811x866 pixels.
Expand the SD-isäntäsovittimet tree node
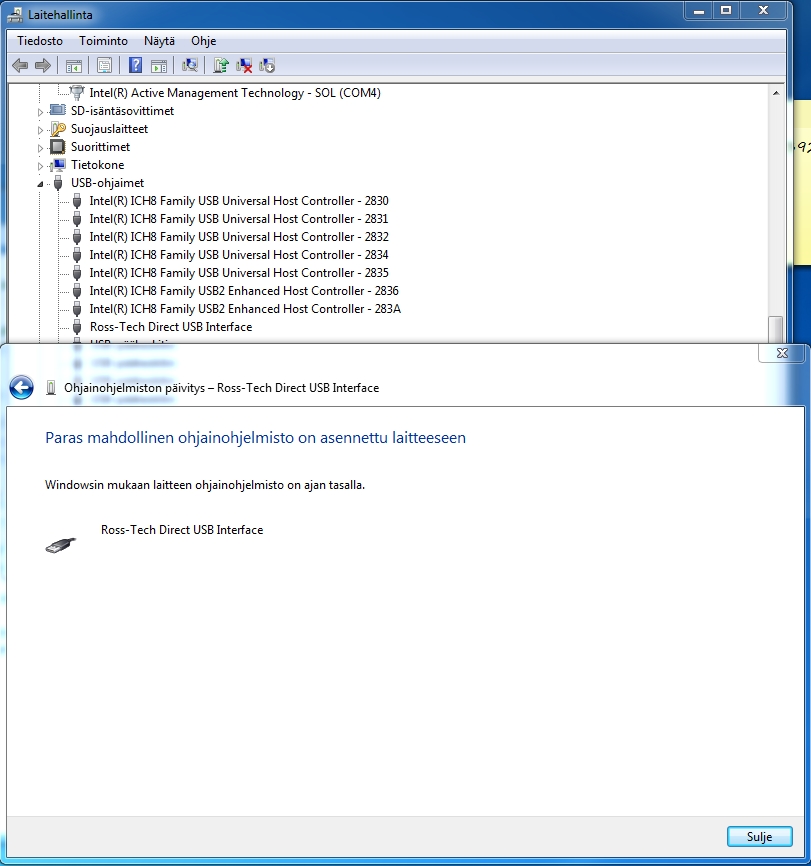point(41,111)
